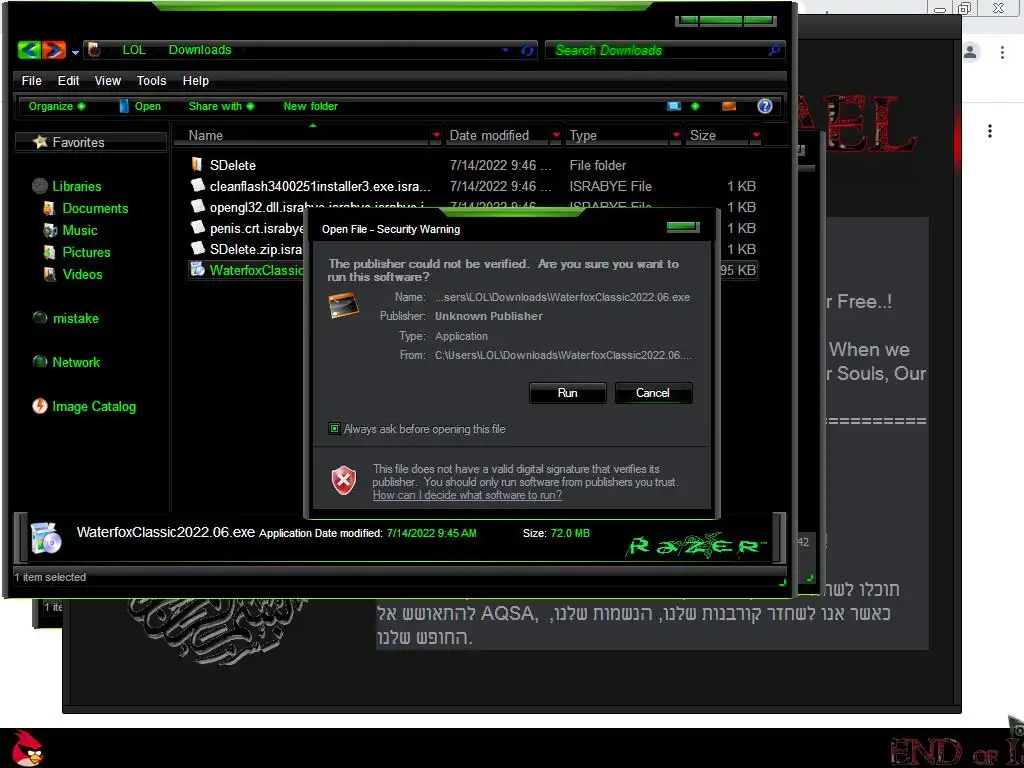Click the Open toolbar button
The width and height of the screenshot is (1024, 768).
point(140,106)
